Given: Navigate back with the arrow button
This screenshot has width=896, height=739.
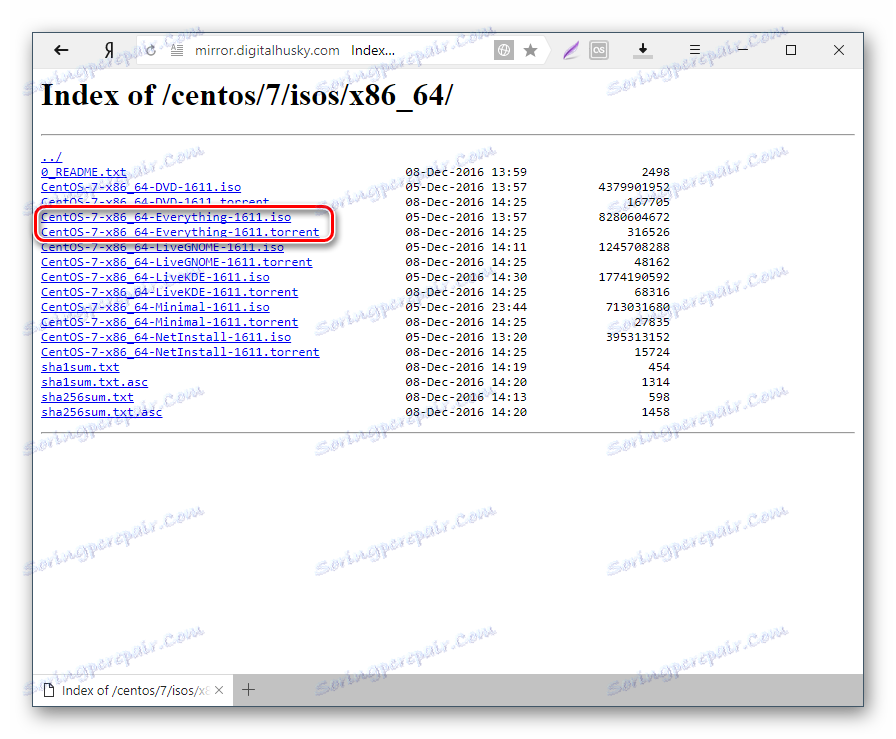Looking at the screenshot, I should [x=61, y=50].
